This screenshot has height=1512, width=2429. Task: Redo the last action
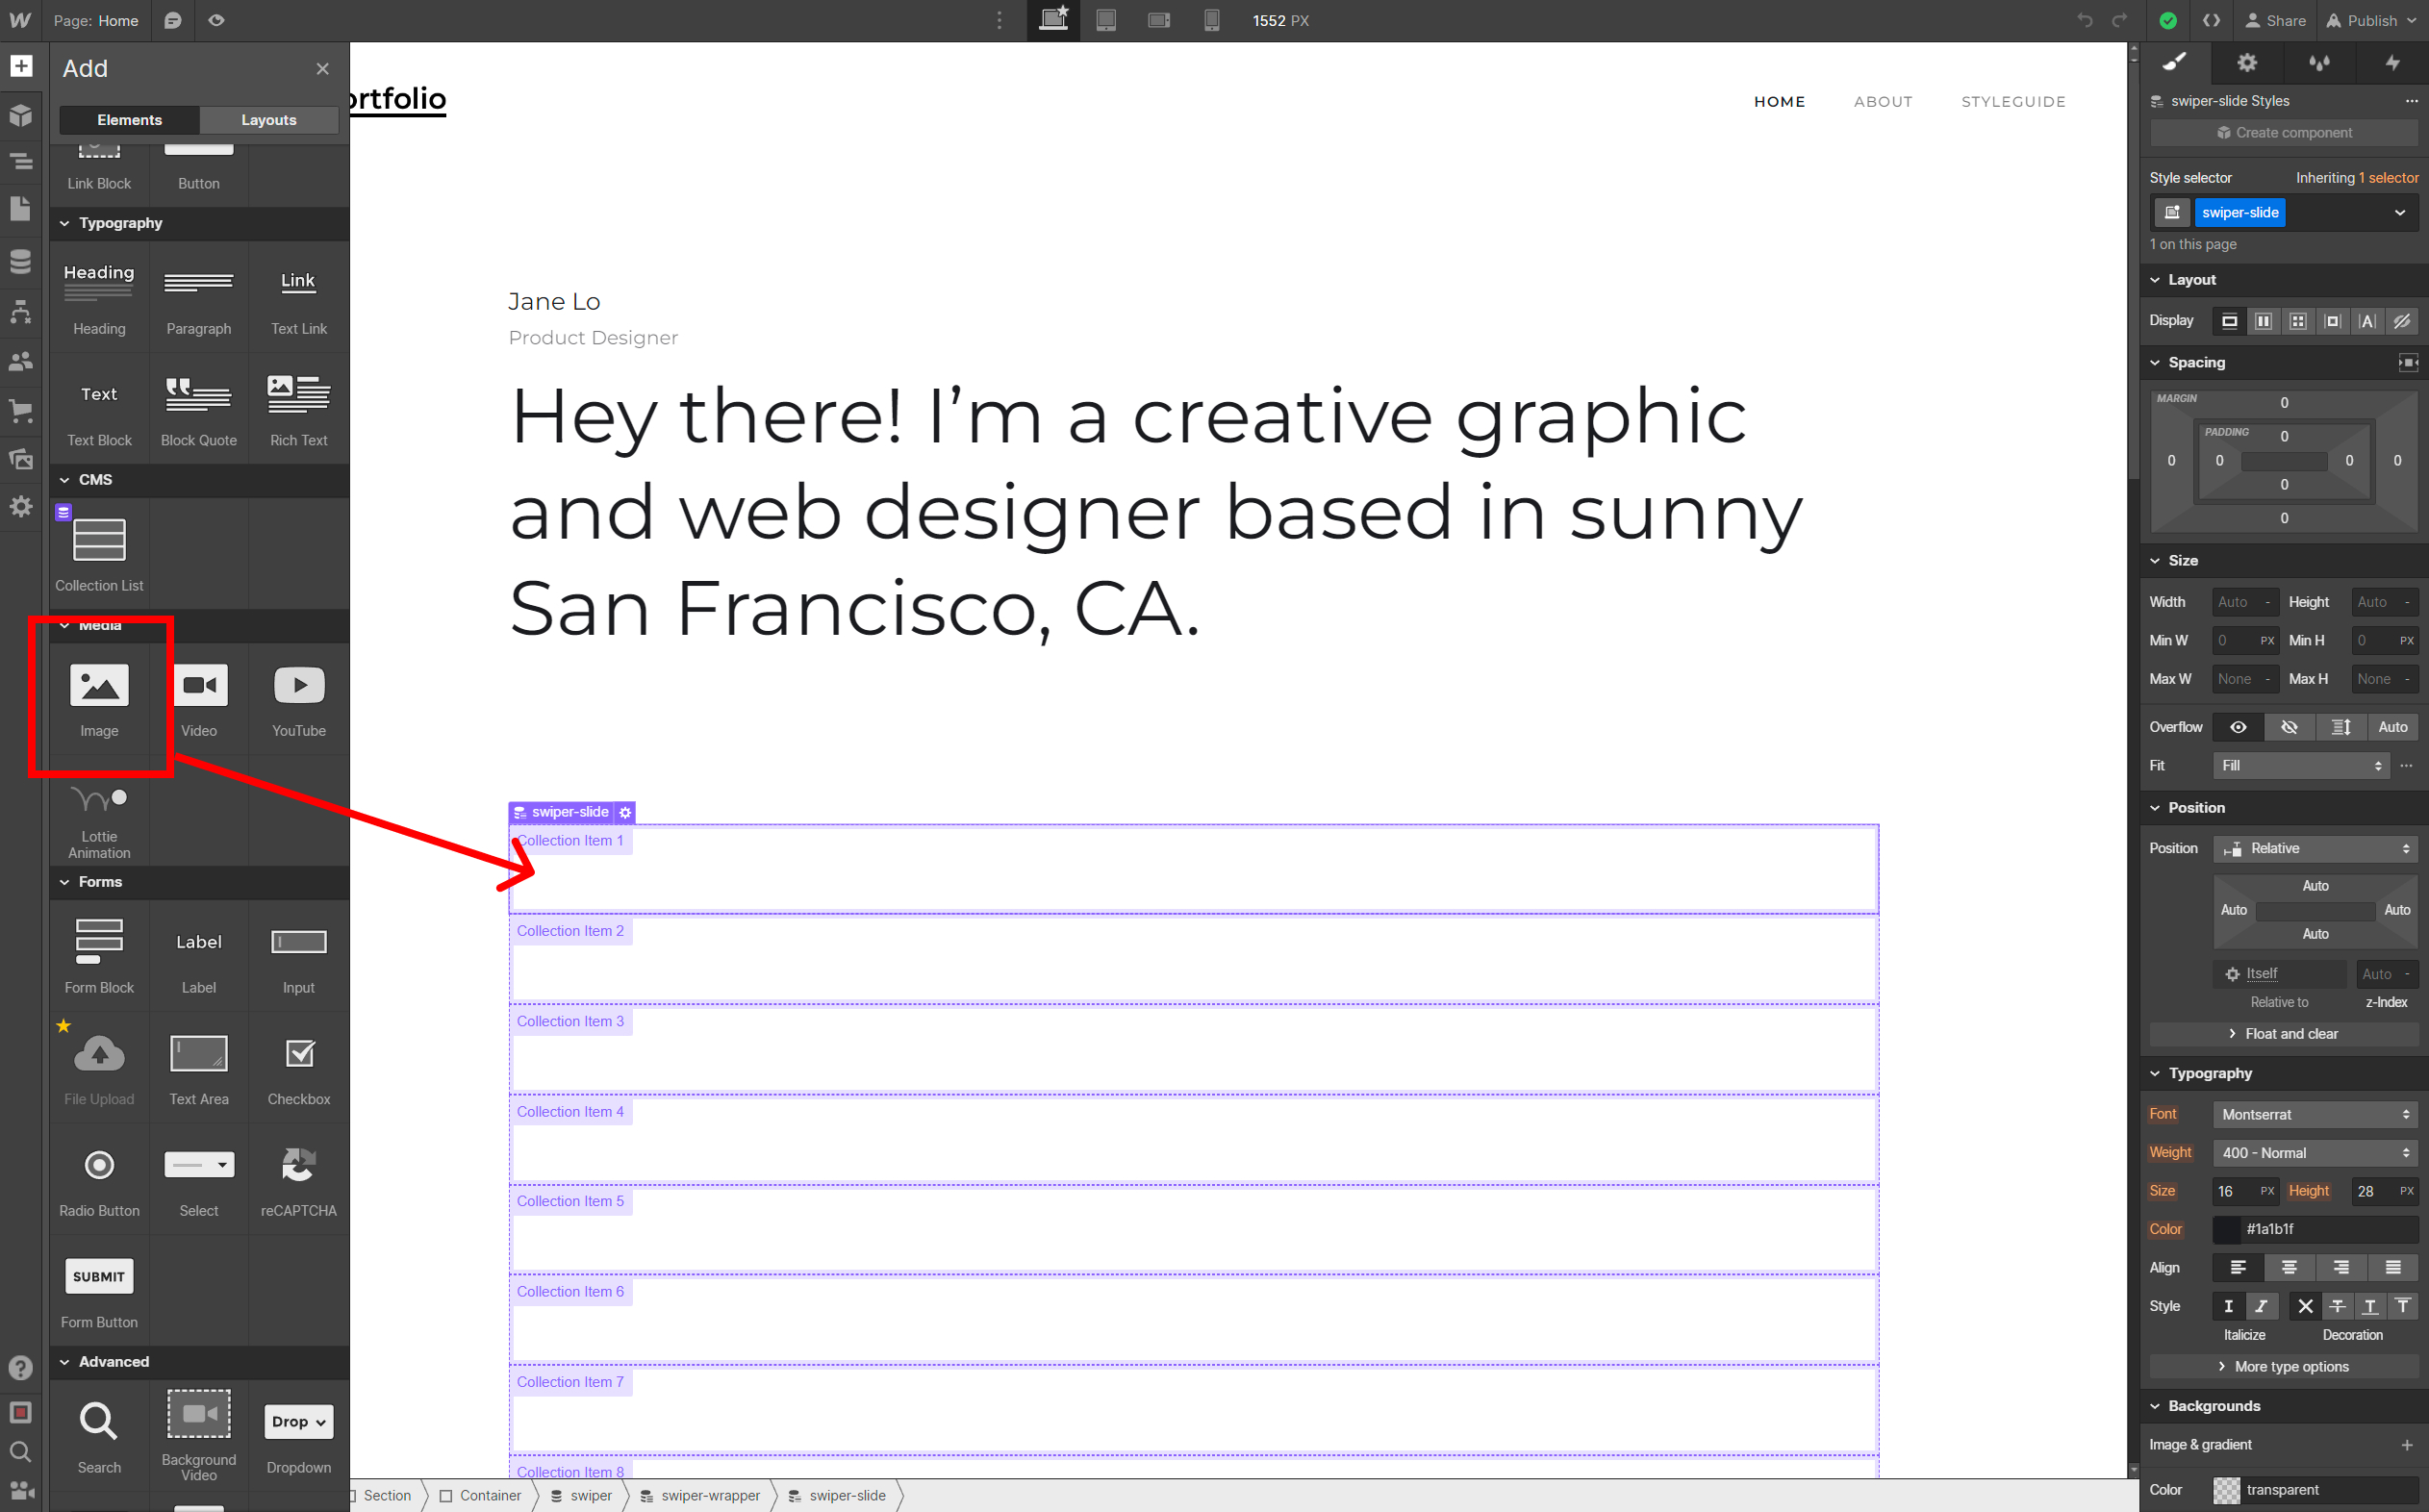[x=2119, y=20]
